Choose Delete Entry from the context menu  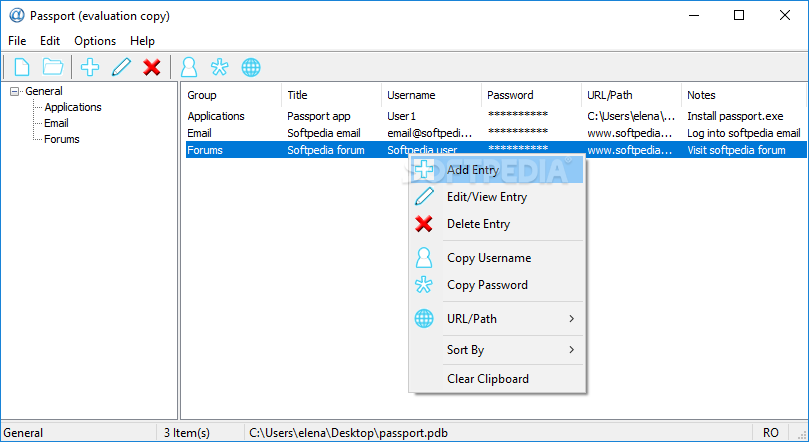click(497, 224)
